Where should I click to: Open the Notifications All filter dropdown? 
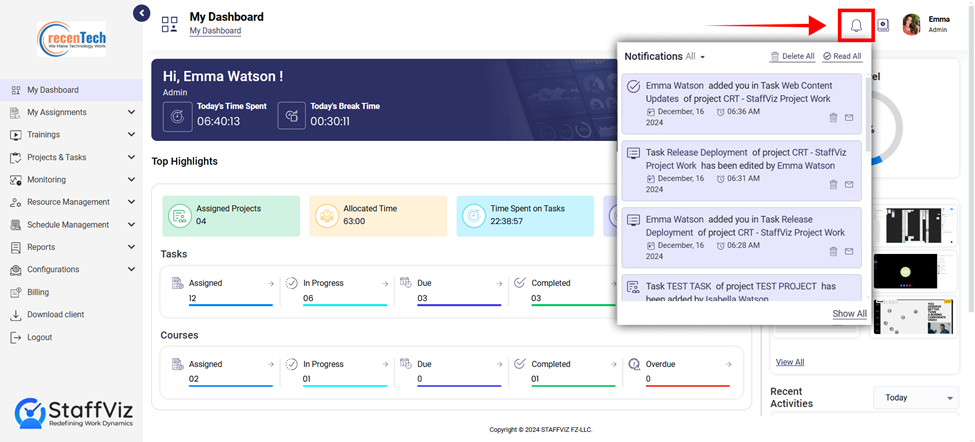696,57
